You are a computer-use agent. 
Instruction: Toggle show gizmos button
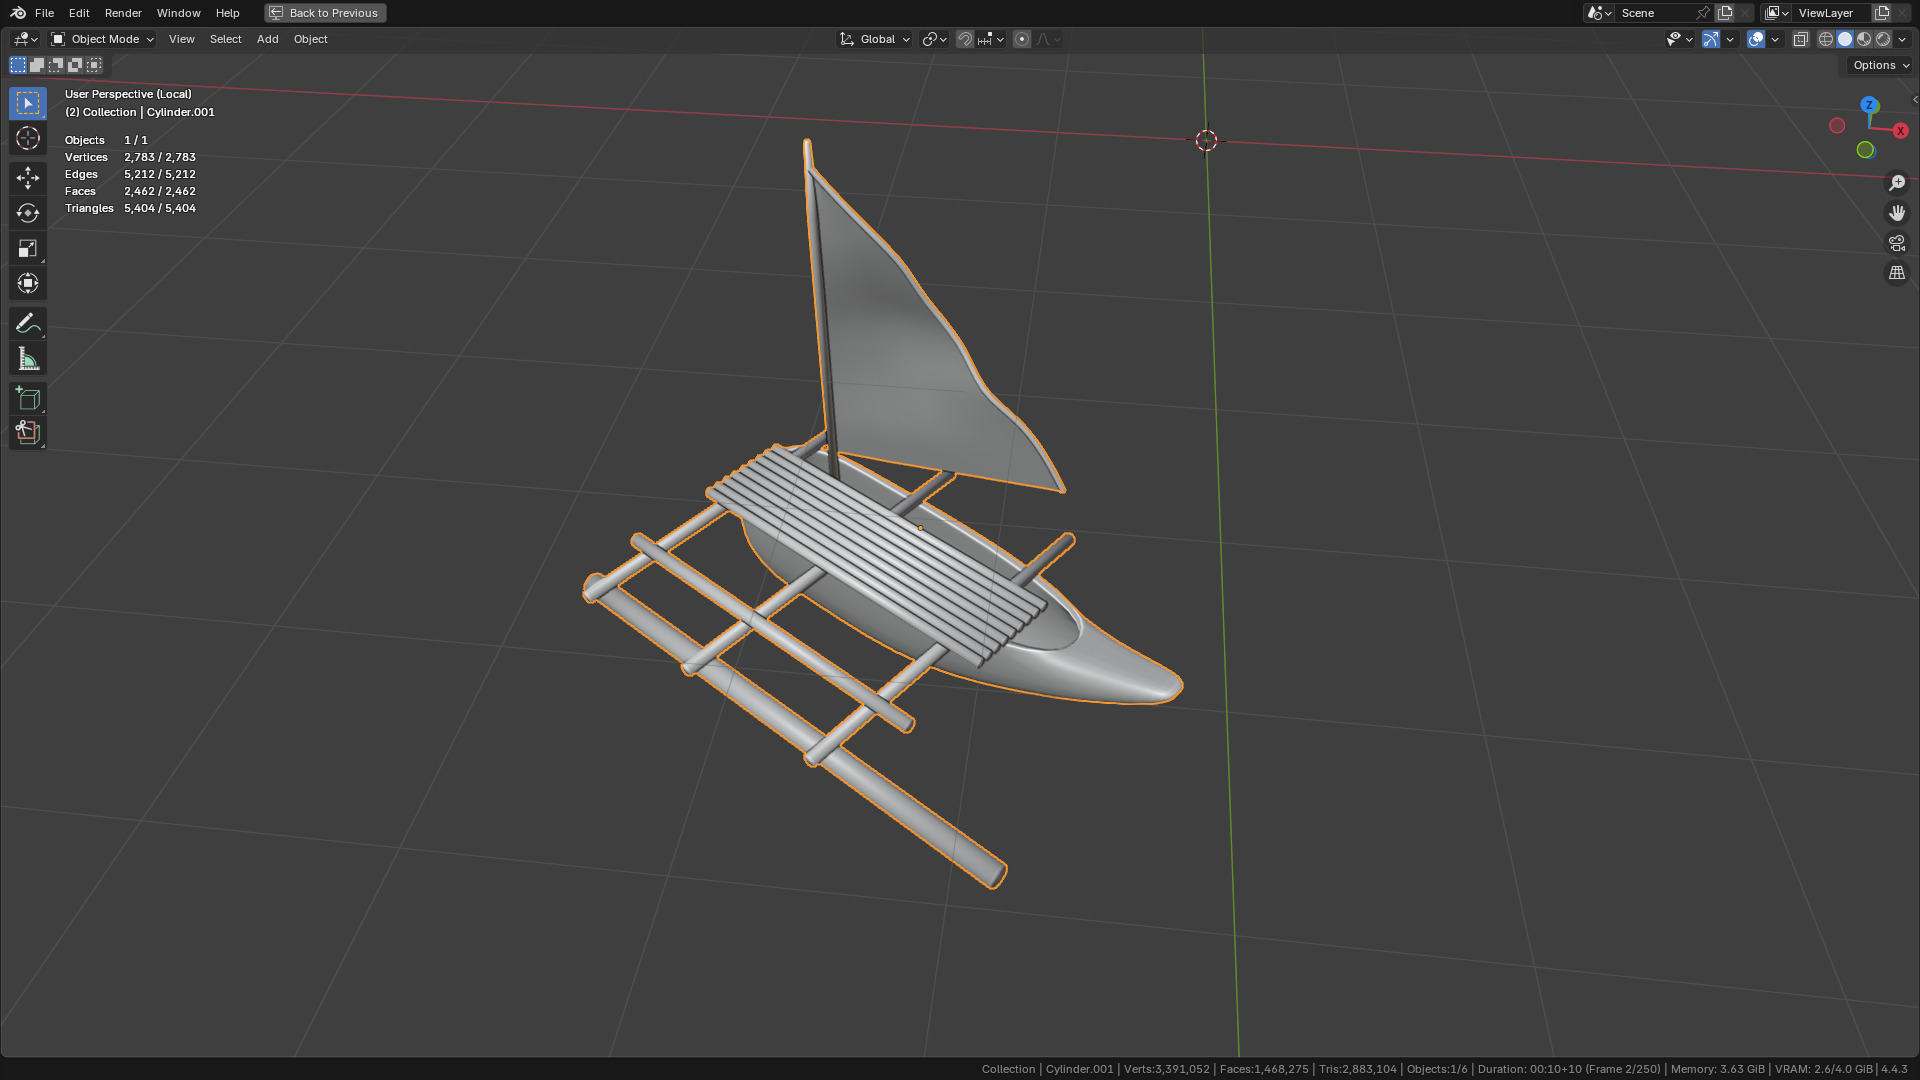click(1710, 39)
